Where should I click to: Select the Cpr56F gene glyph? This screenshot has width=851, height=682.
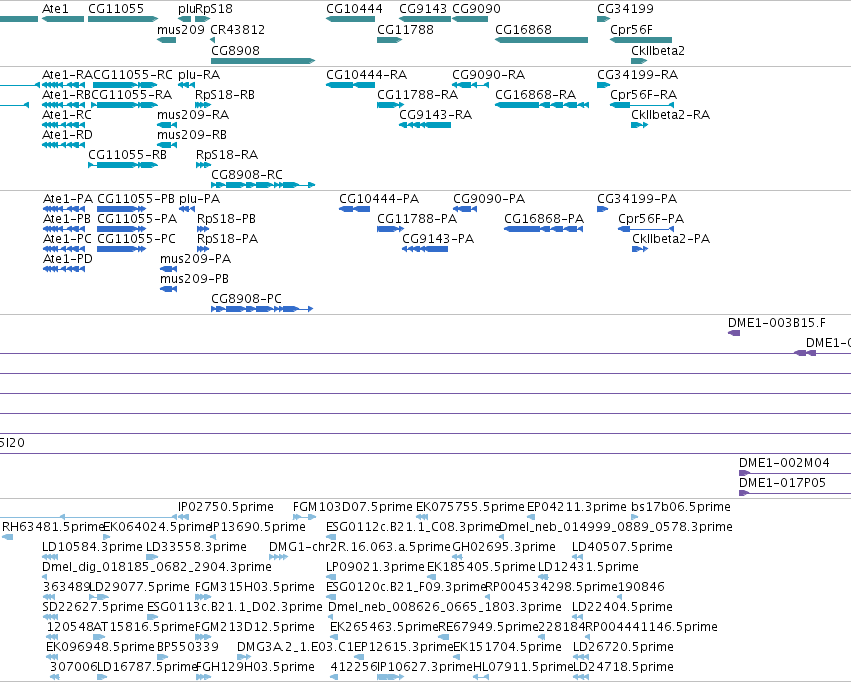[641, 40]
